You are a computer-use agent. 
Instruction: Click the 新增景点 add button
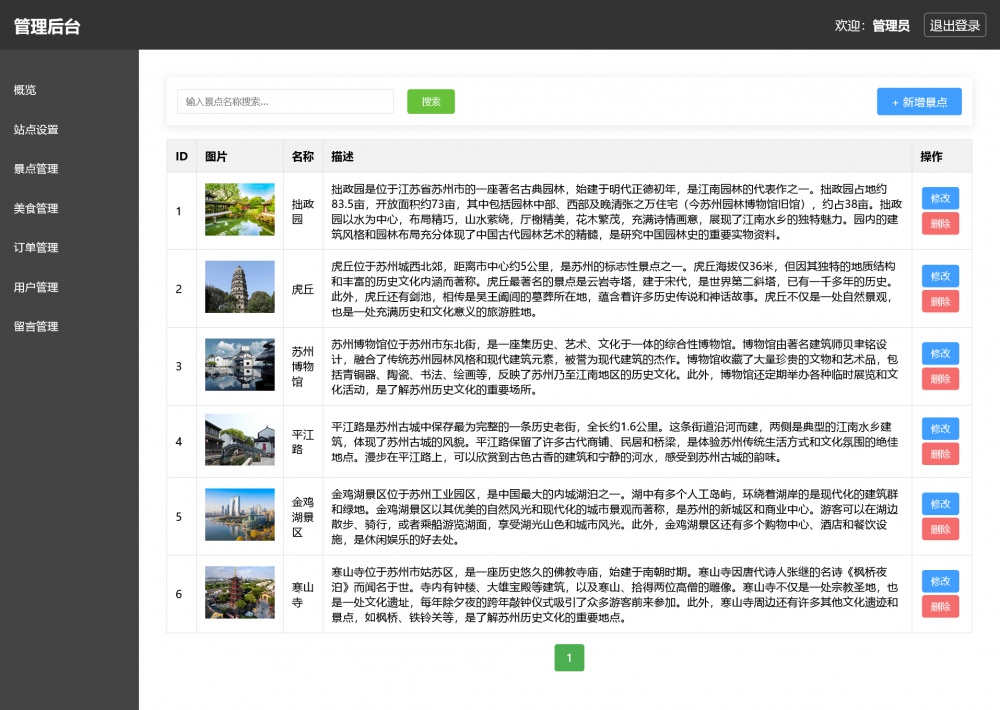[919, 102]
